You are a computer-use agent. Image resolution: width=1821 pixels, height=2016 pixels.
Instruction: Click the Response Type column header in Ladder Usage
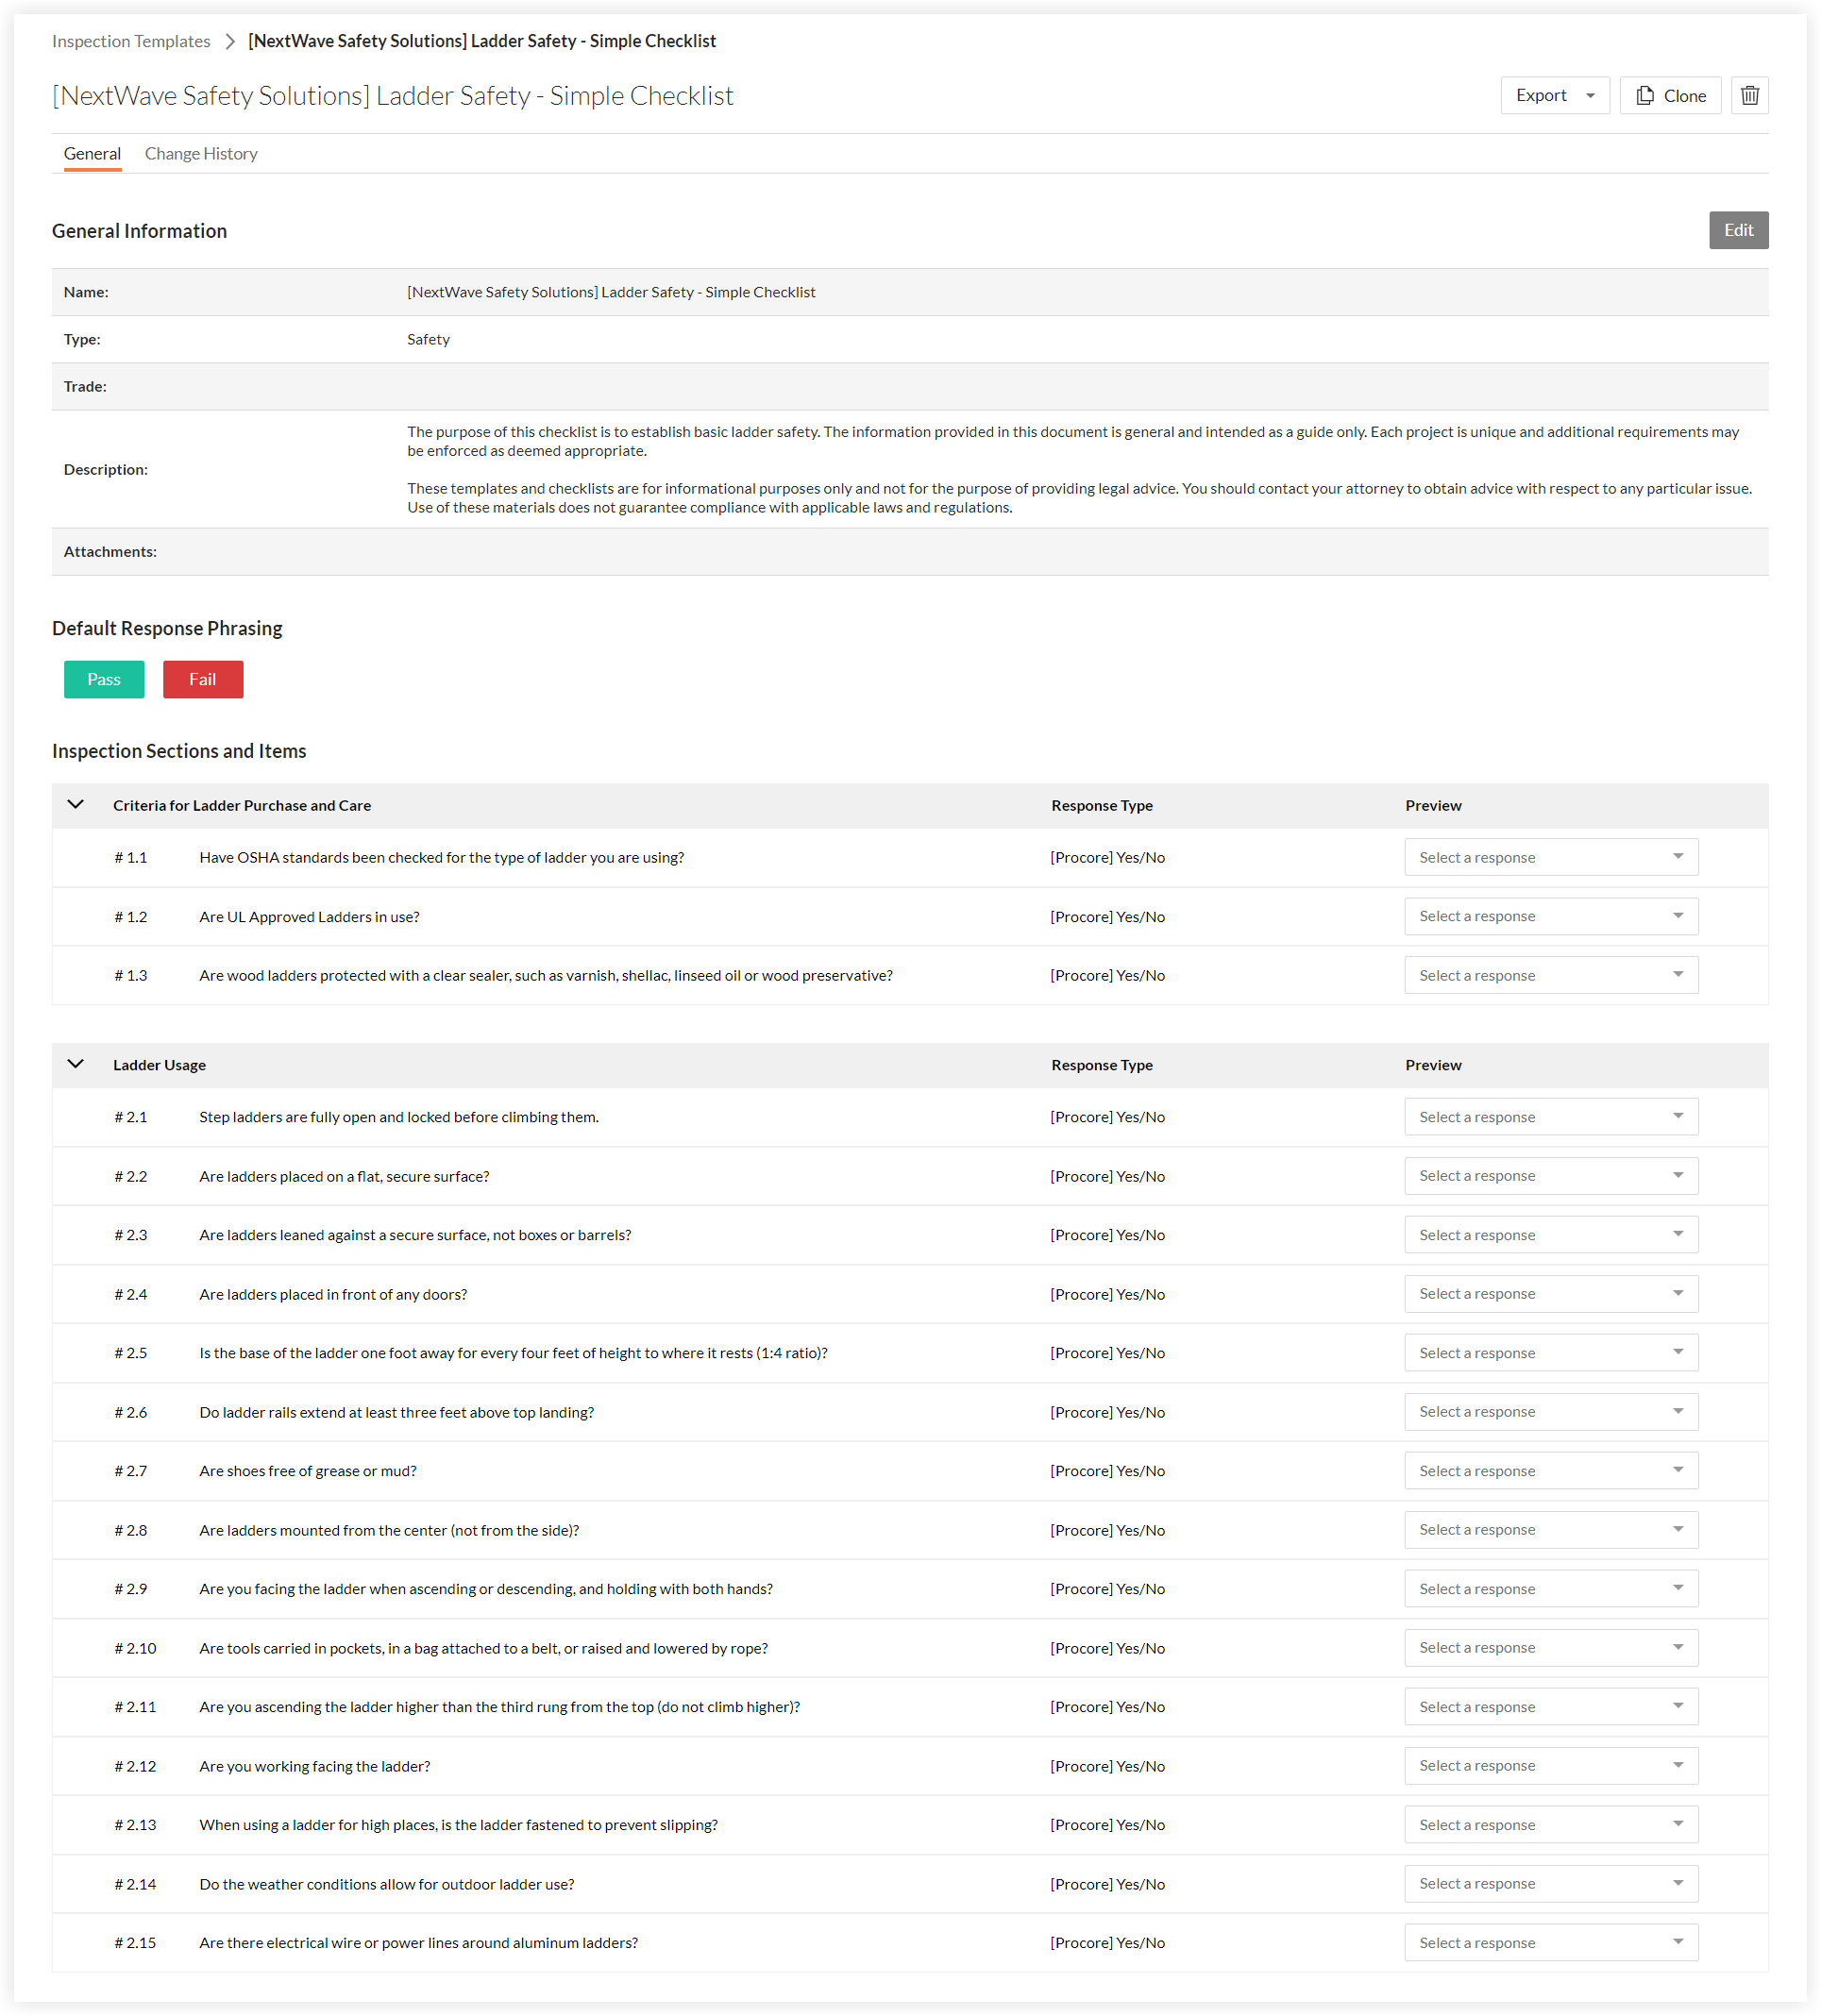coord(1101,1065)
